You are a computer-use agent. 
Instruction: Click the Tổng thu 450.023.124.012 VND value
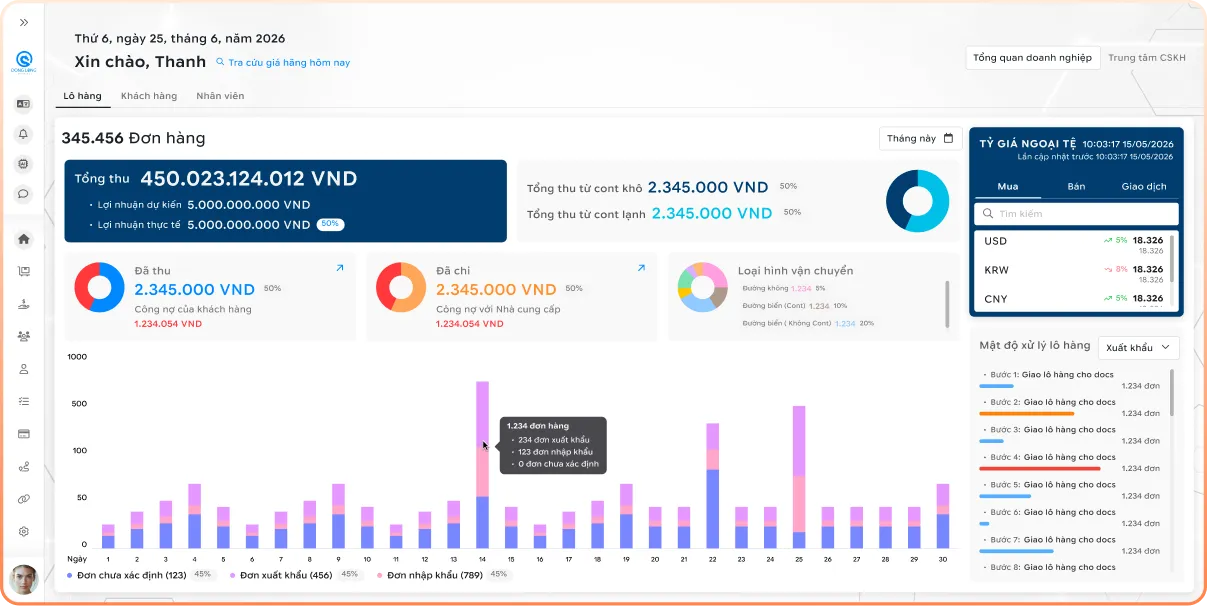248,179
